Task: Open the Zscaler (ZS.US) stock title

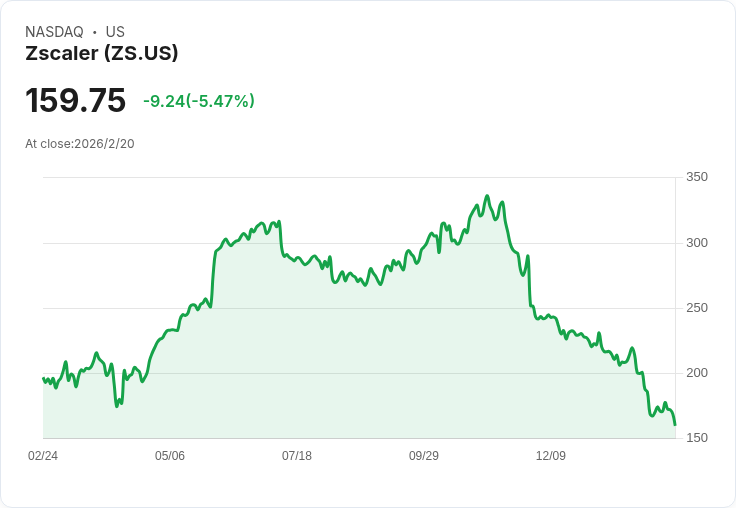Action: coord(102,54)
